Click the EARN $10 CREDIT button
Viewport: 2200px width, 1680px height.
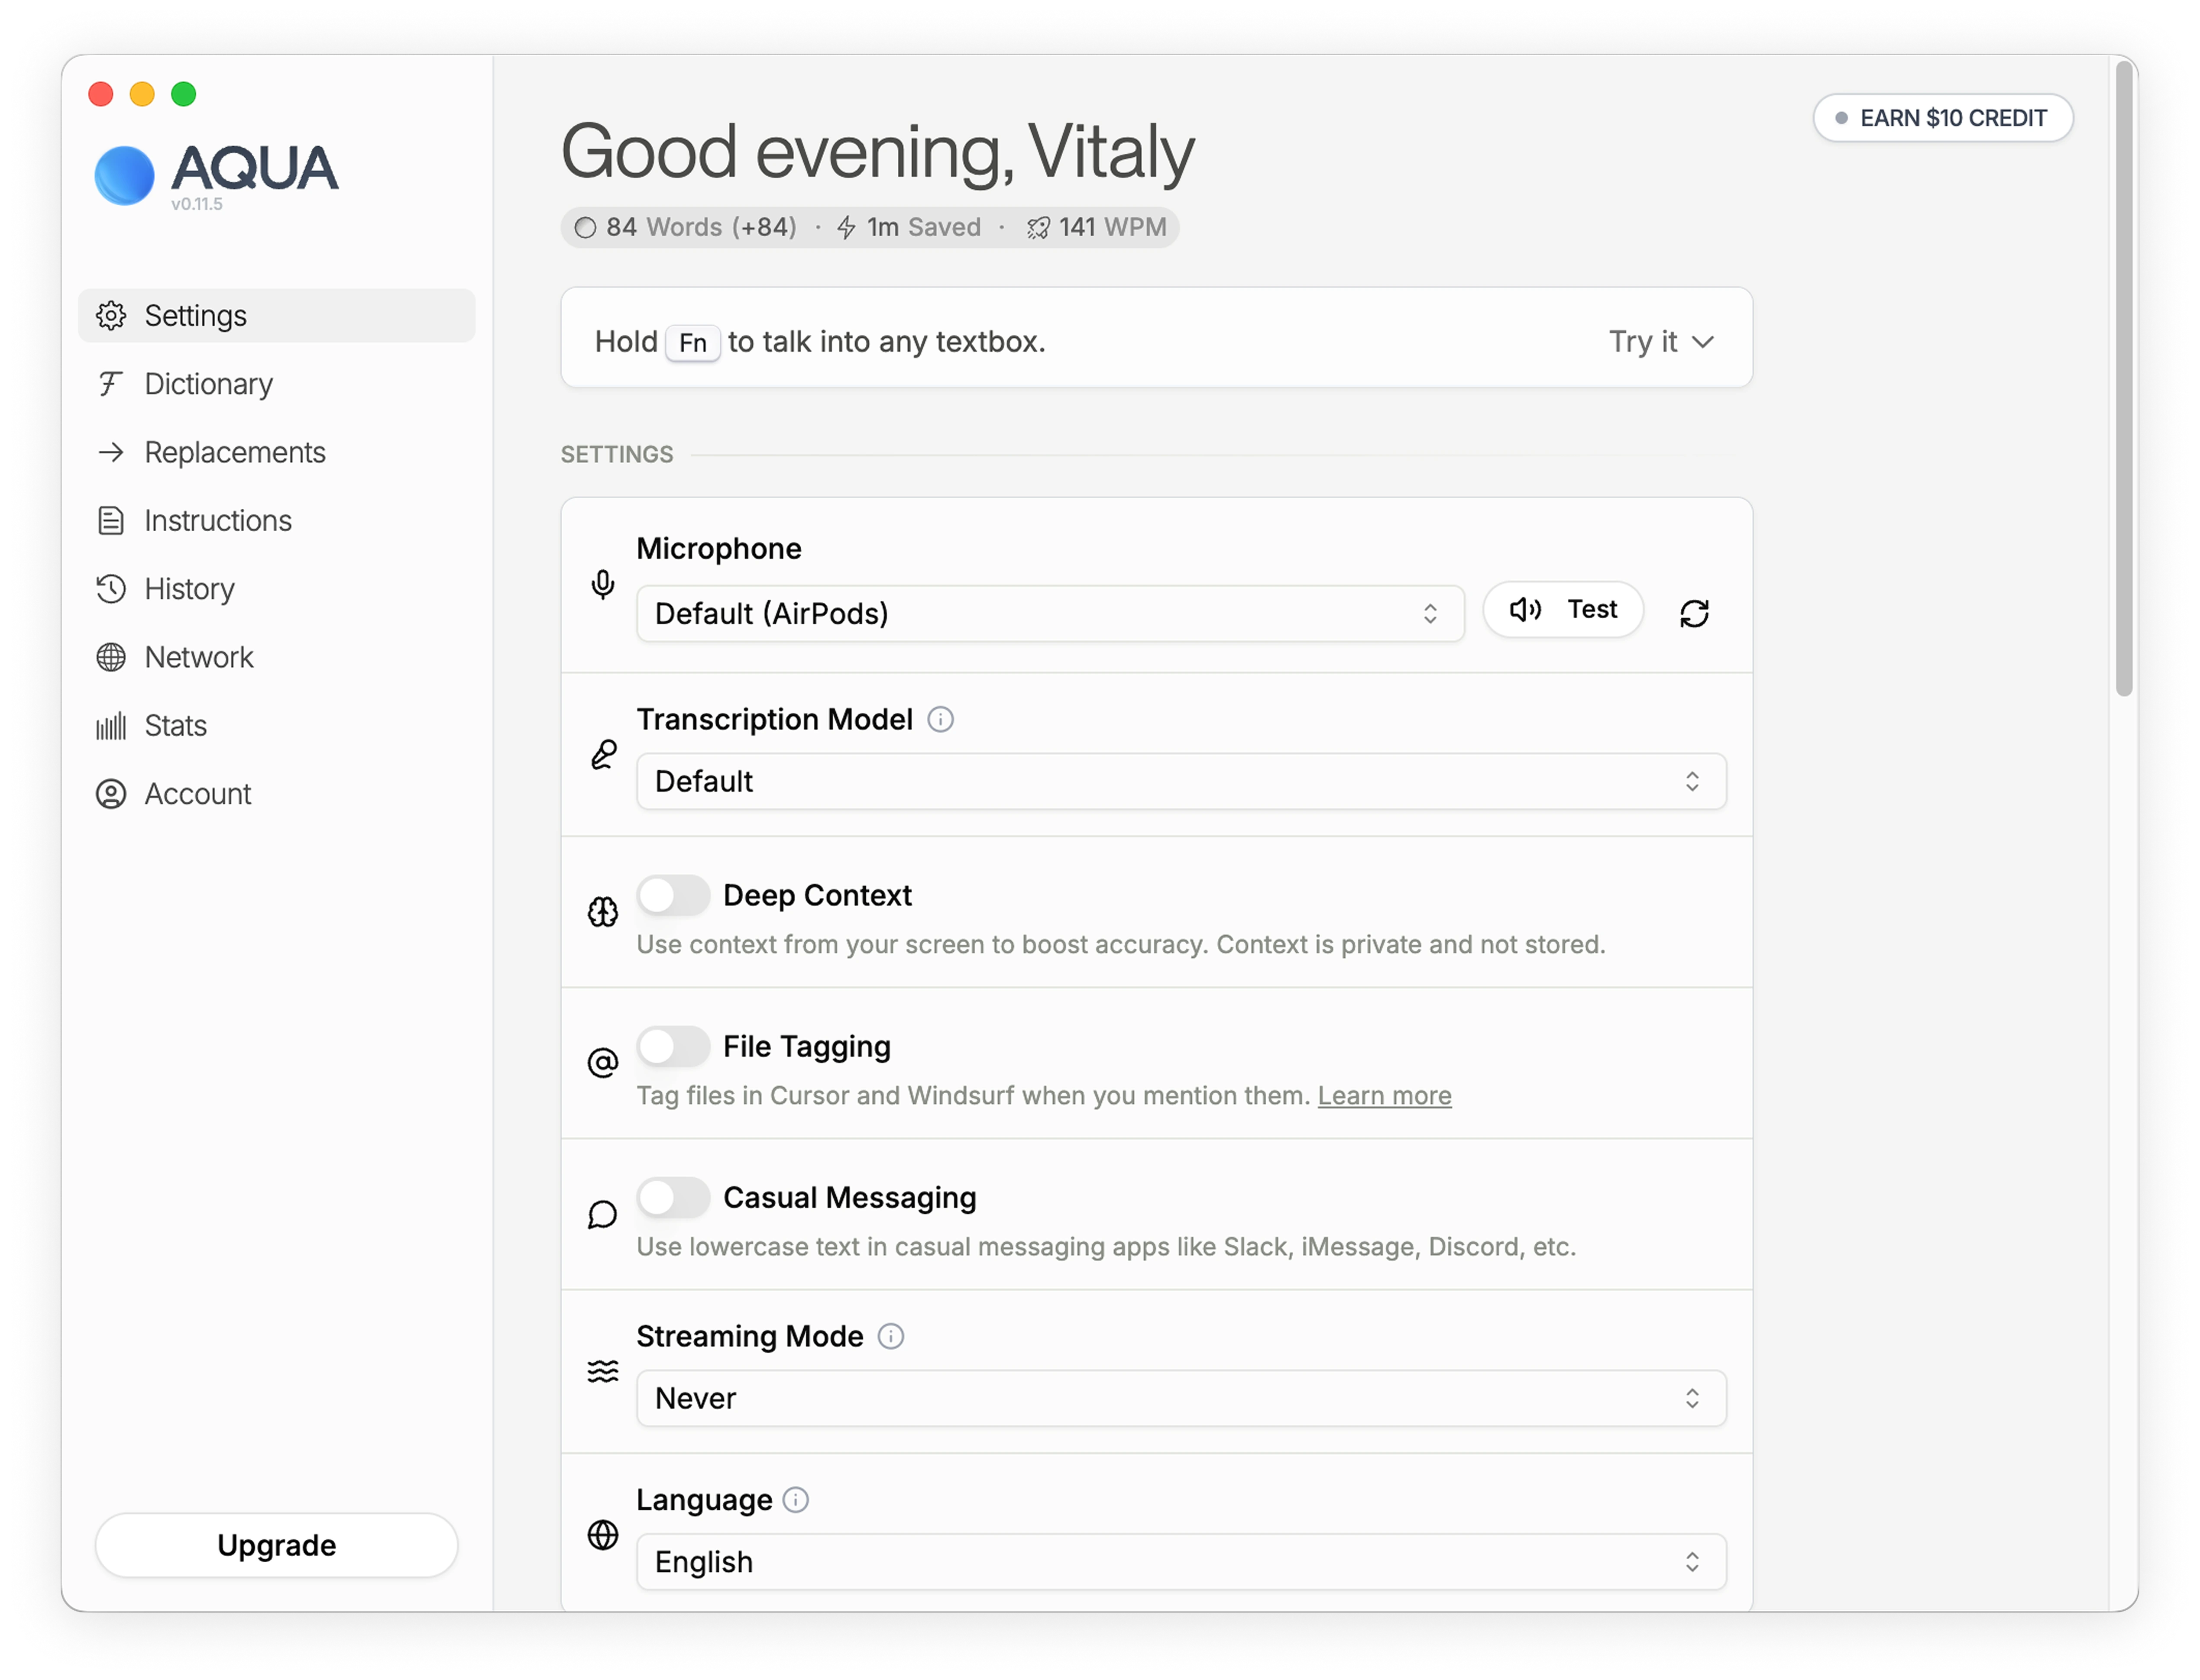click(x=1943, y=118)
